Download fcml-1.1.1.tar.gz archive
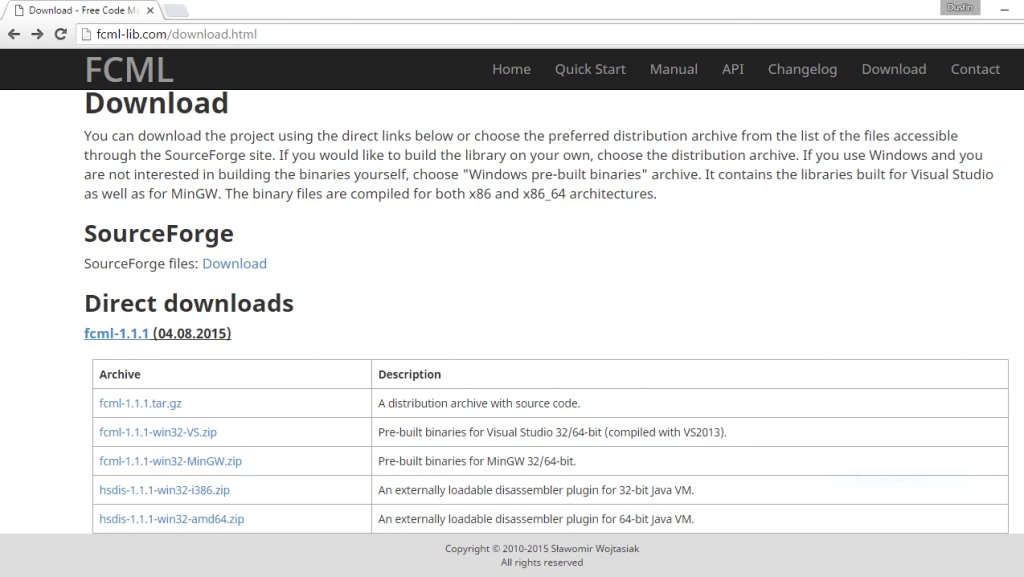 [140, 403]
